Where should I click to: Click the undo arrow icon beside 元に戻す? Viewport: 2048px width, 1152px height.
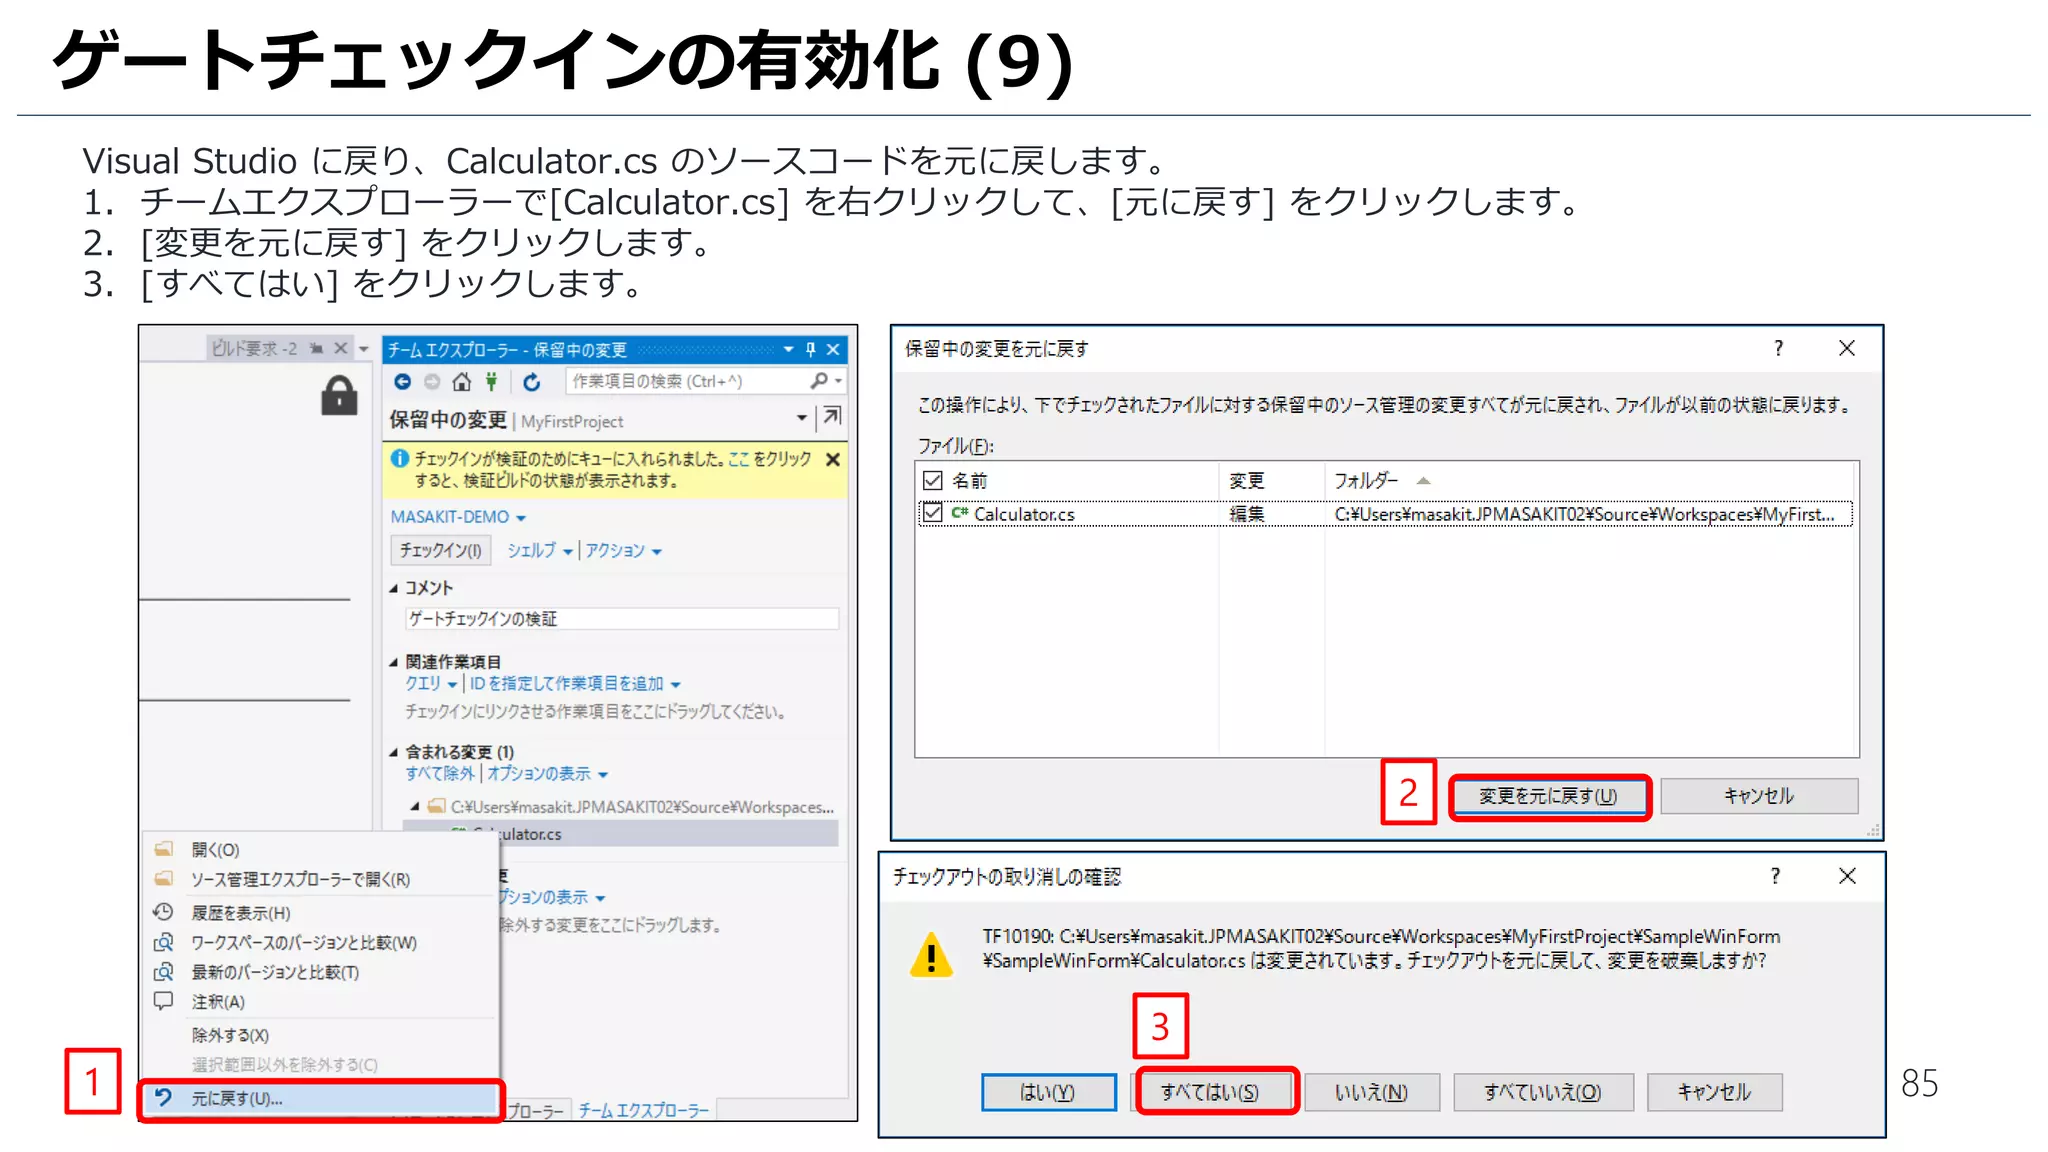(x=163, y=1097)
